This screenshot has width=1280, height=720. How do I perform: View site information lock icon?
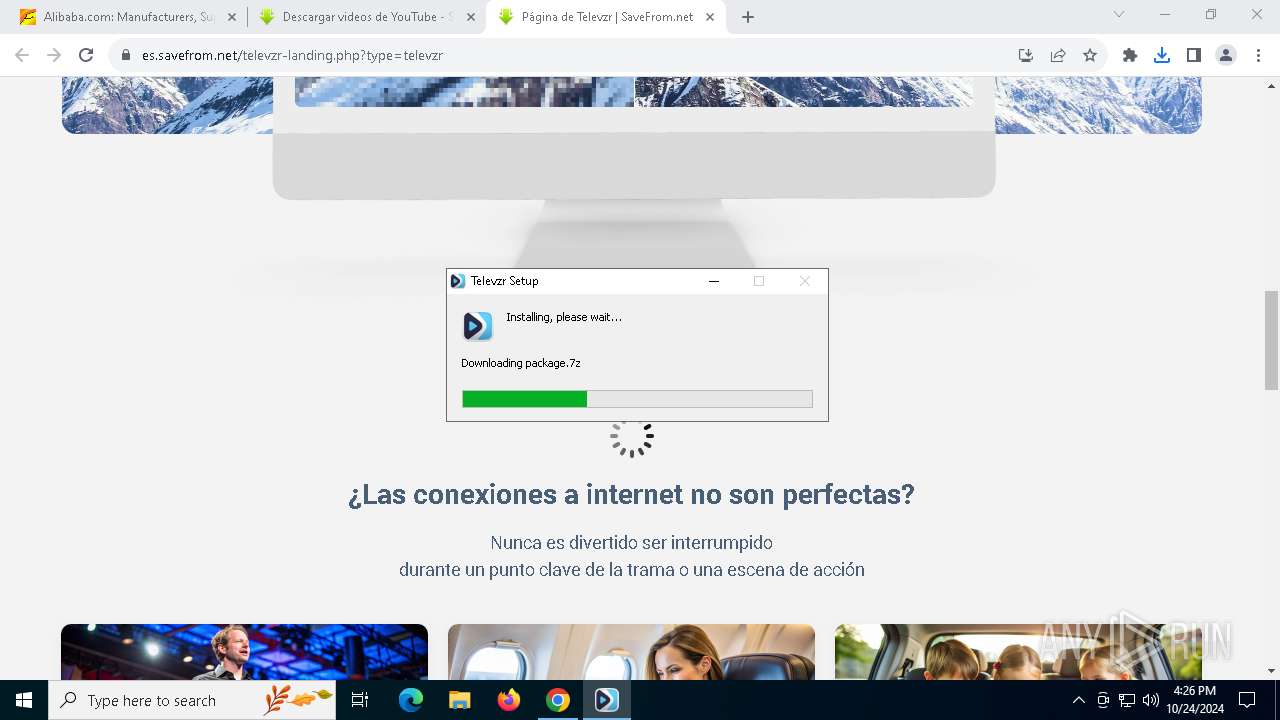[126, 55]
